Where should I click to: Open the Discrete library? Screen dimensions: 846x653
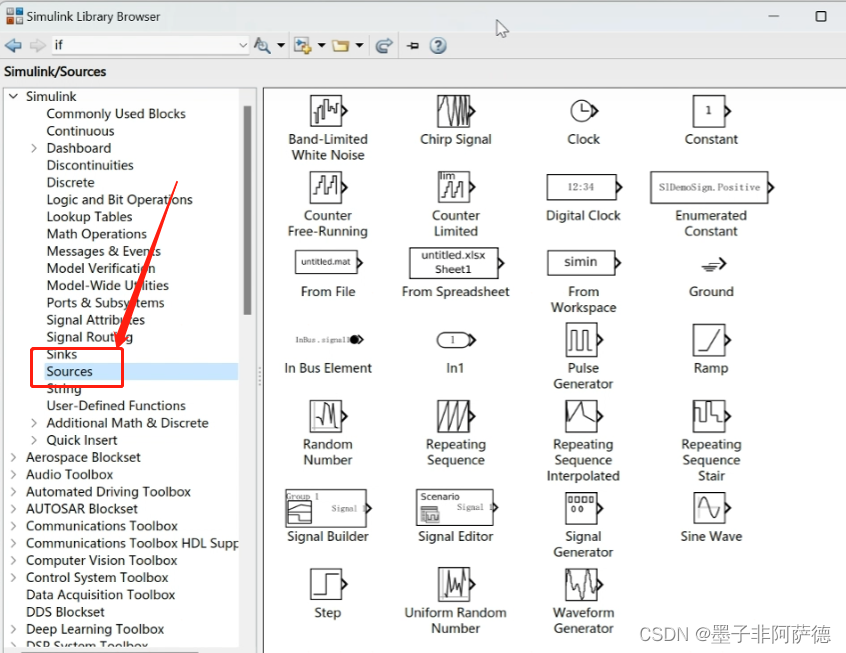[x=71, y=182]
